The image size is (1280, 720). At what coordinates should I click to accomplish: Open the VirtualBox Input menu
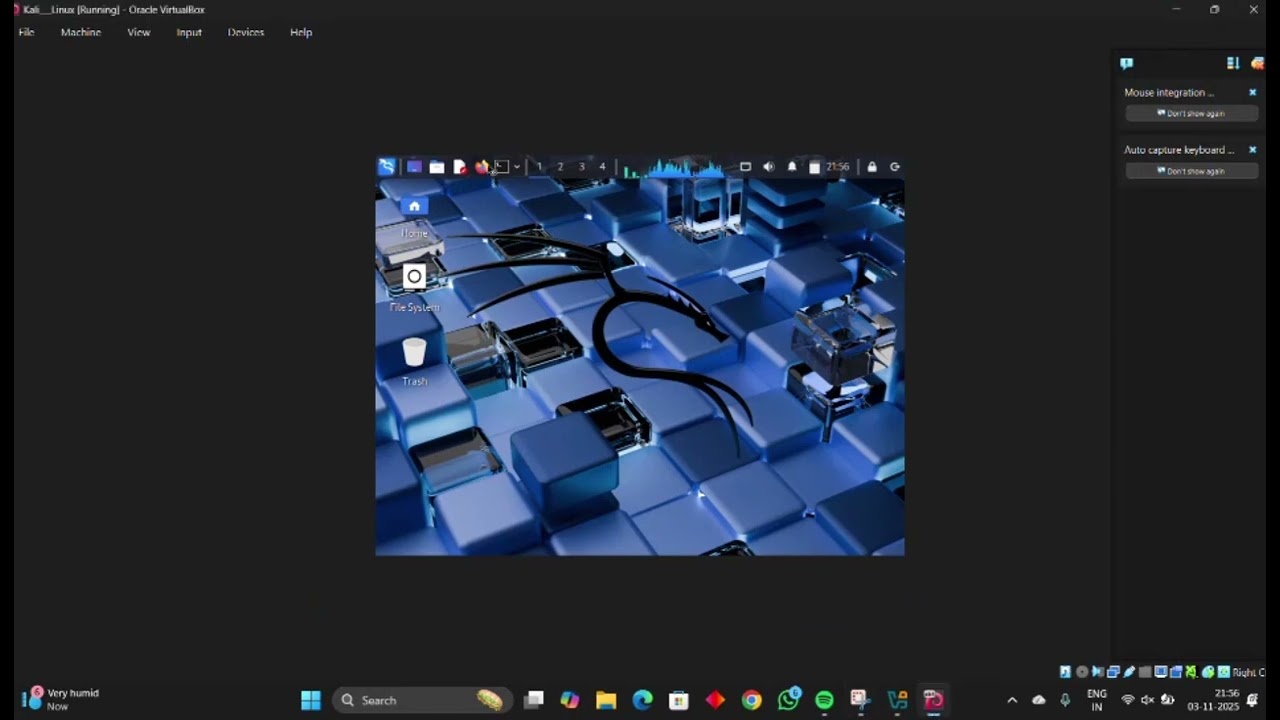point(189,32)
